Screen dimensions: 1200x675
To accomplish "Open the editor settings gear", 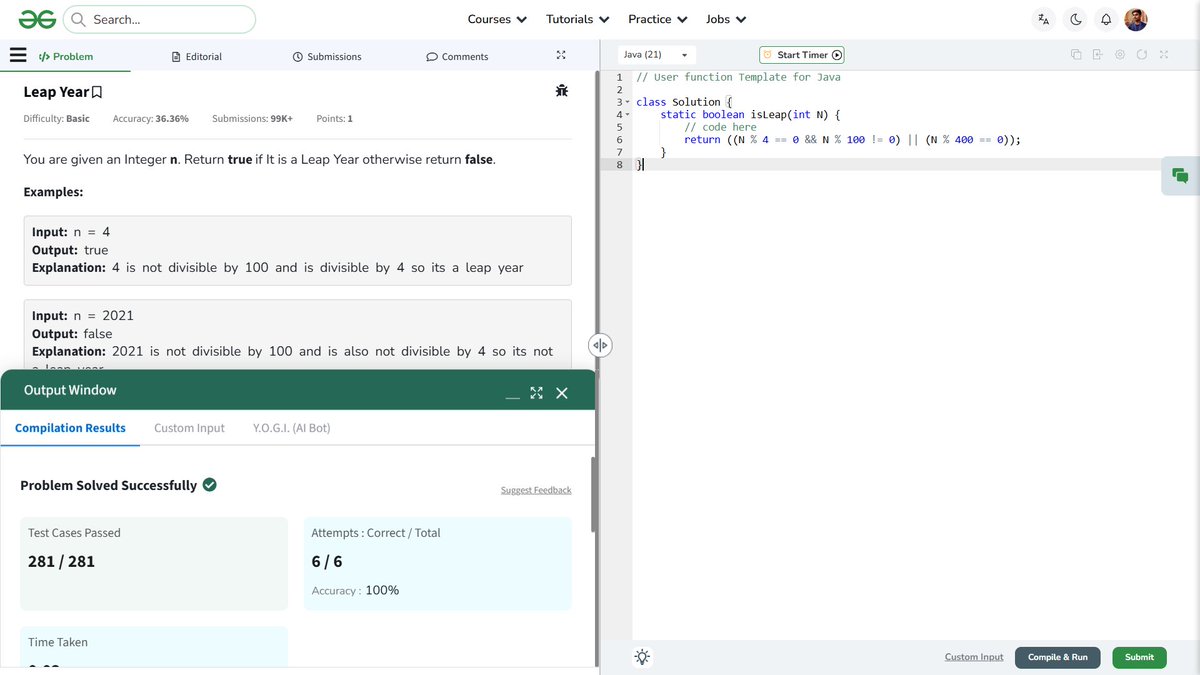I will pyautogui.click(x=1120, y=54).
